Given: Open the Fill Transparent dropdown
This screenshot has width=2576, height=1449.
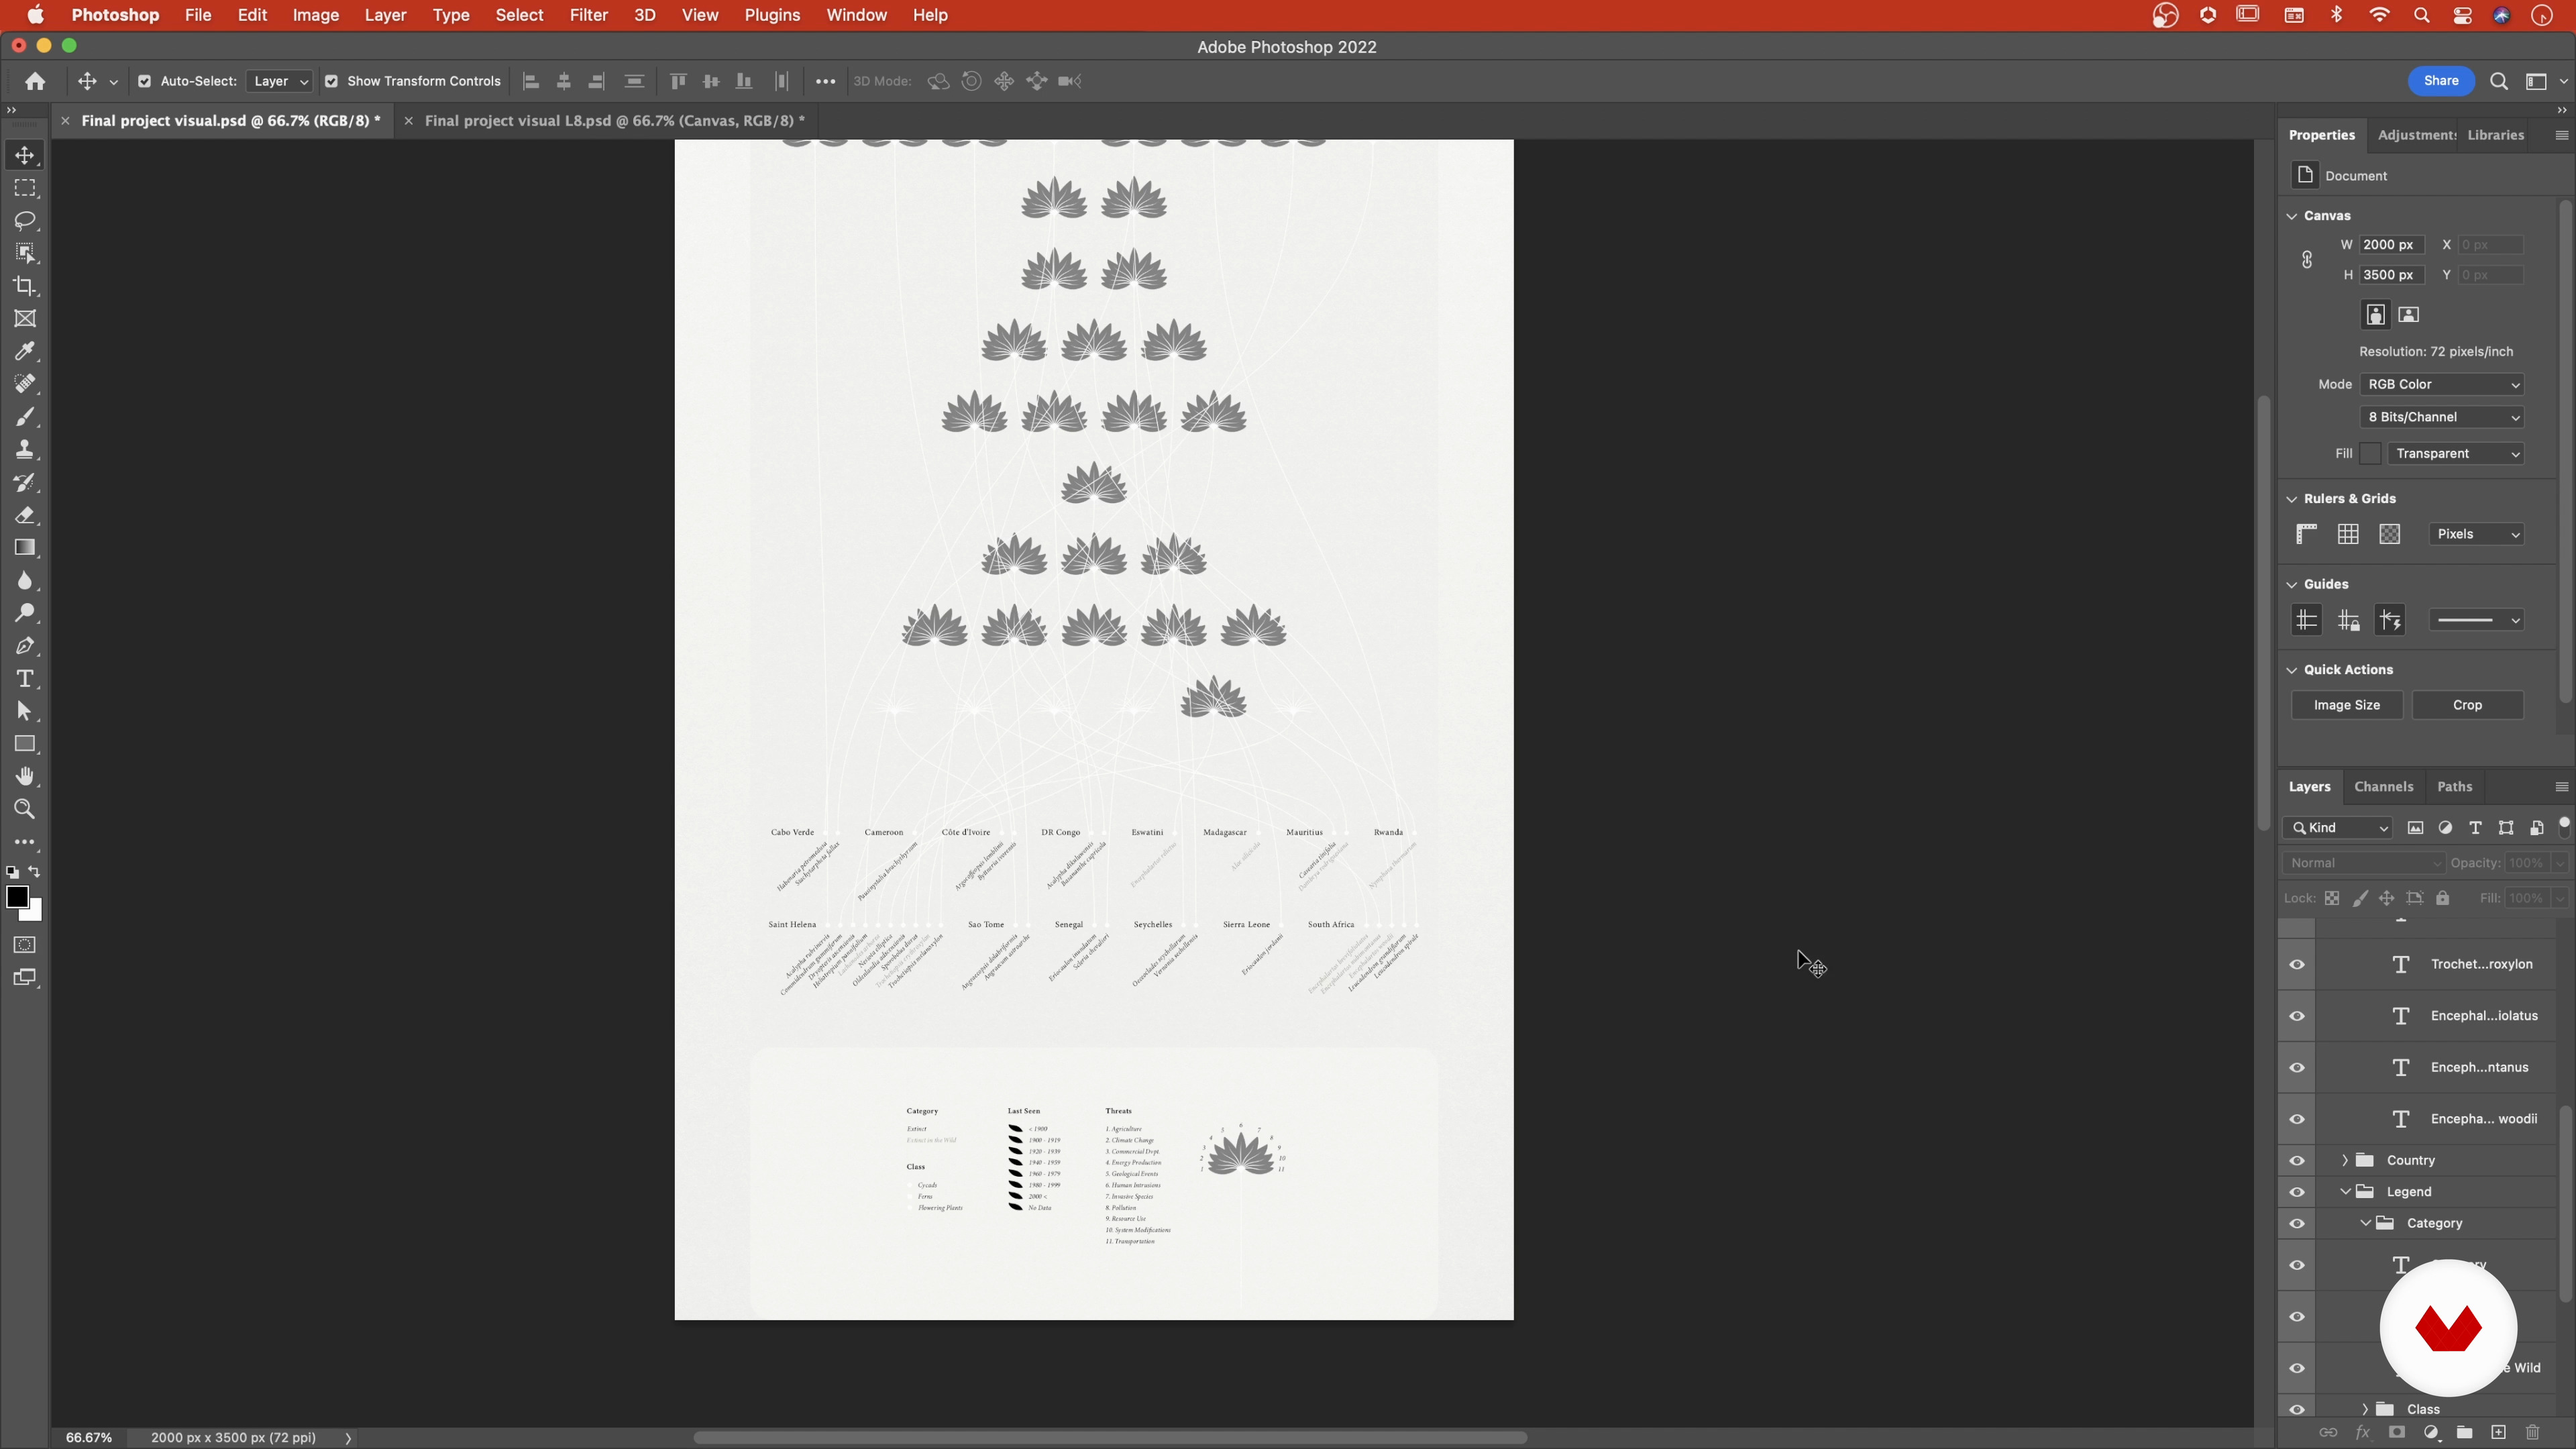Looking at the screenshot, I should click(x=2457, y=453).
